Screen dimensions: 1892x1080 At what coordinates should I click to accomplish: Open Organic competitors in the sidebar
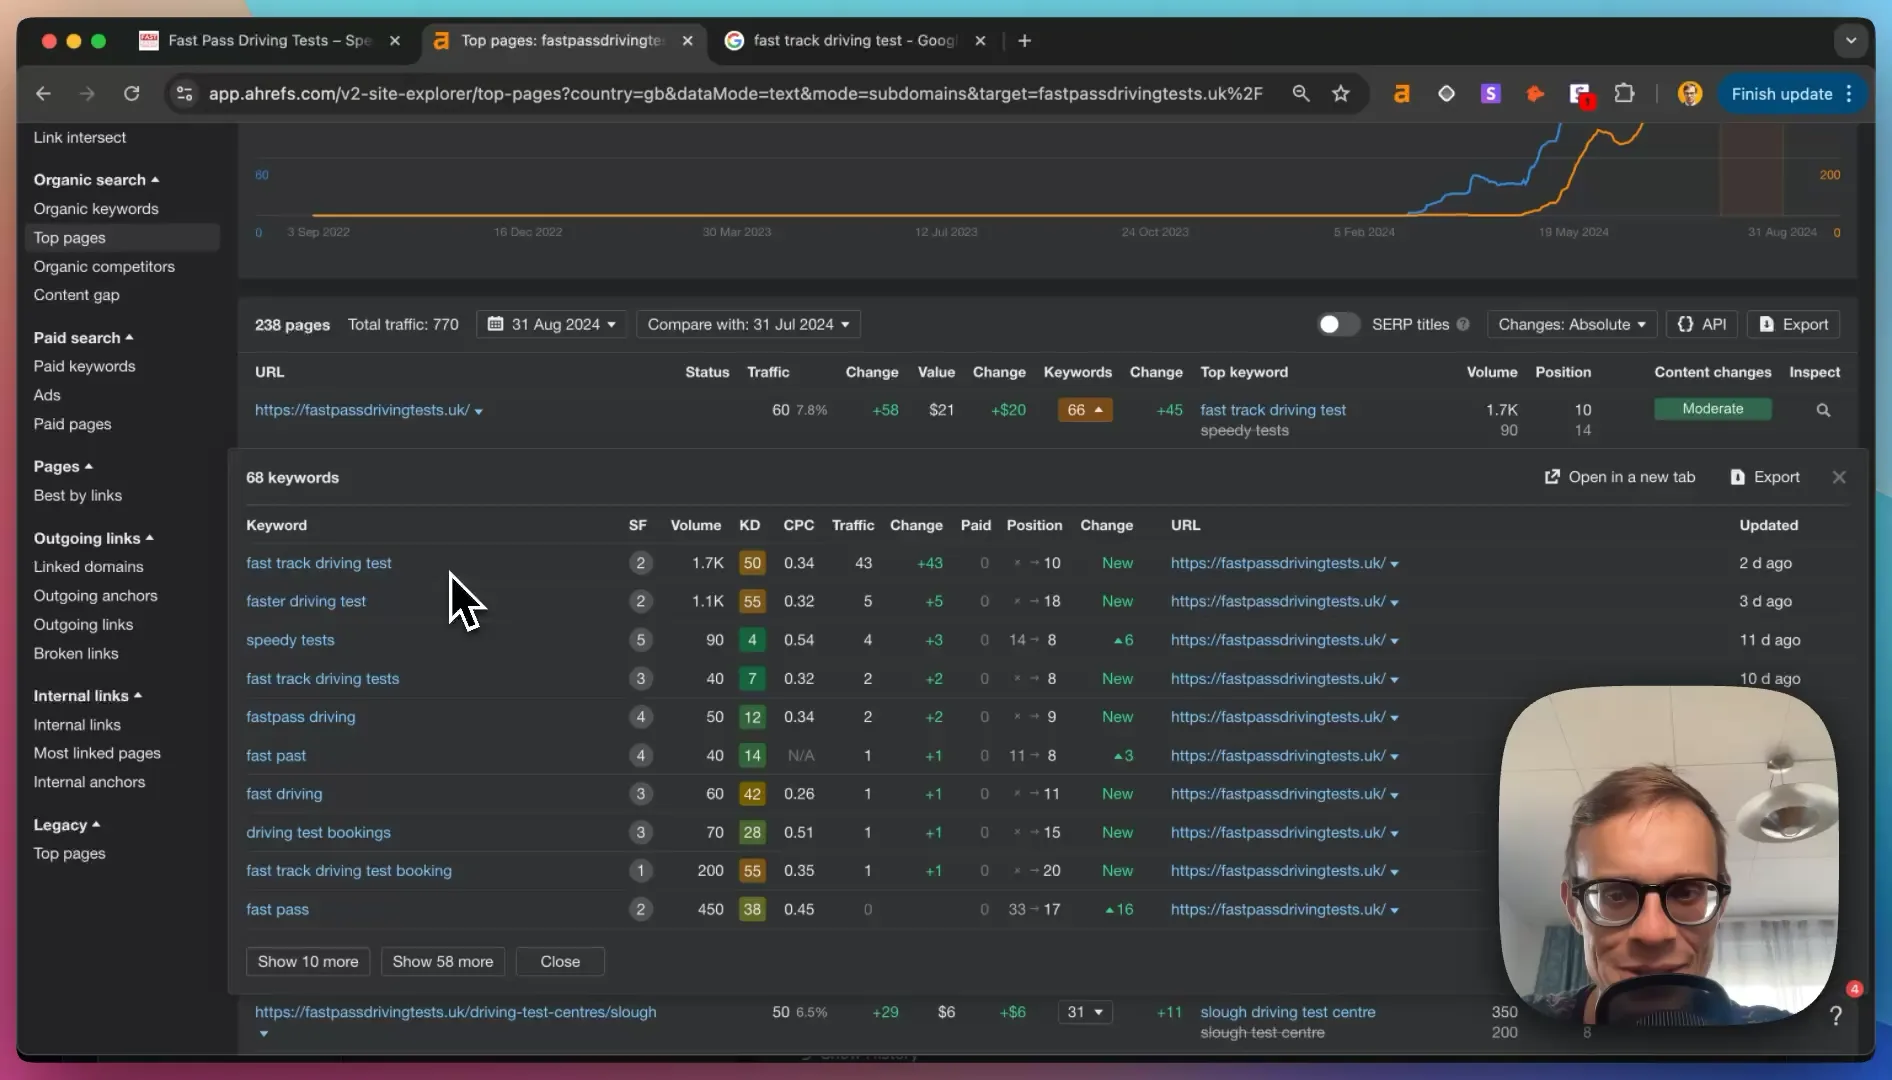click(104, 267)
